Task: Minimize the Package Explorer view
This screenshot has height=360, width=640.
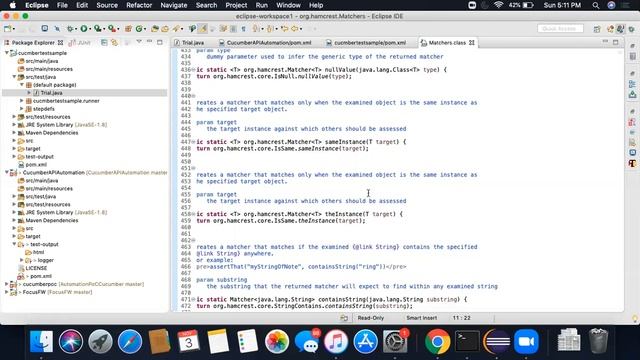Action: (149, 42)
